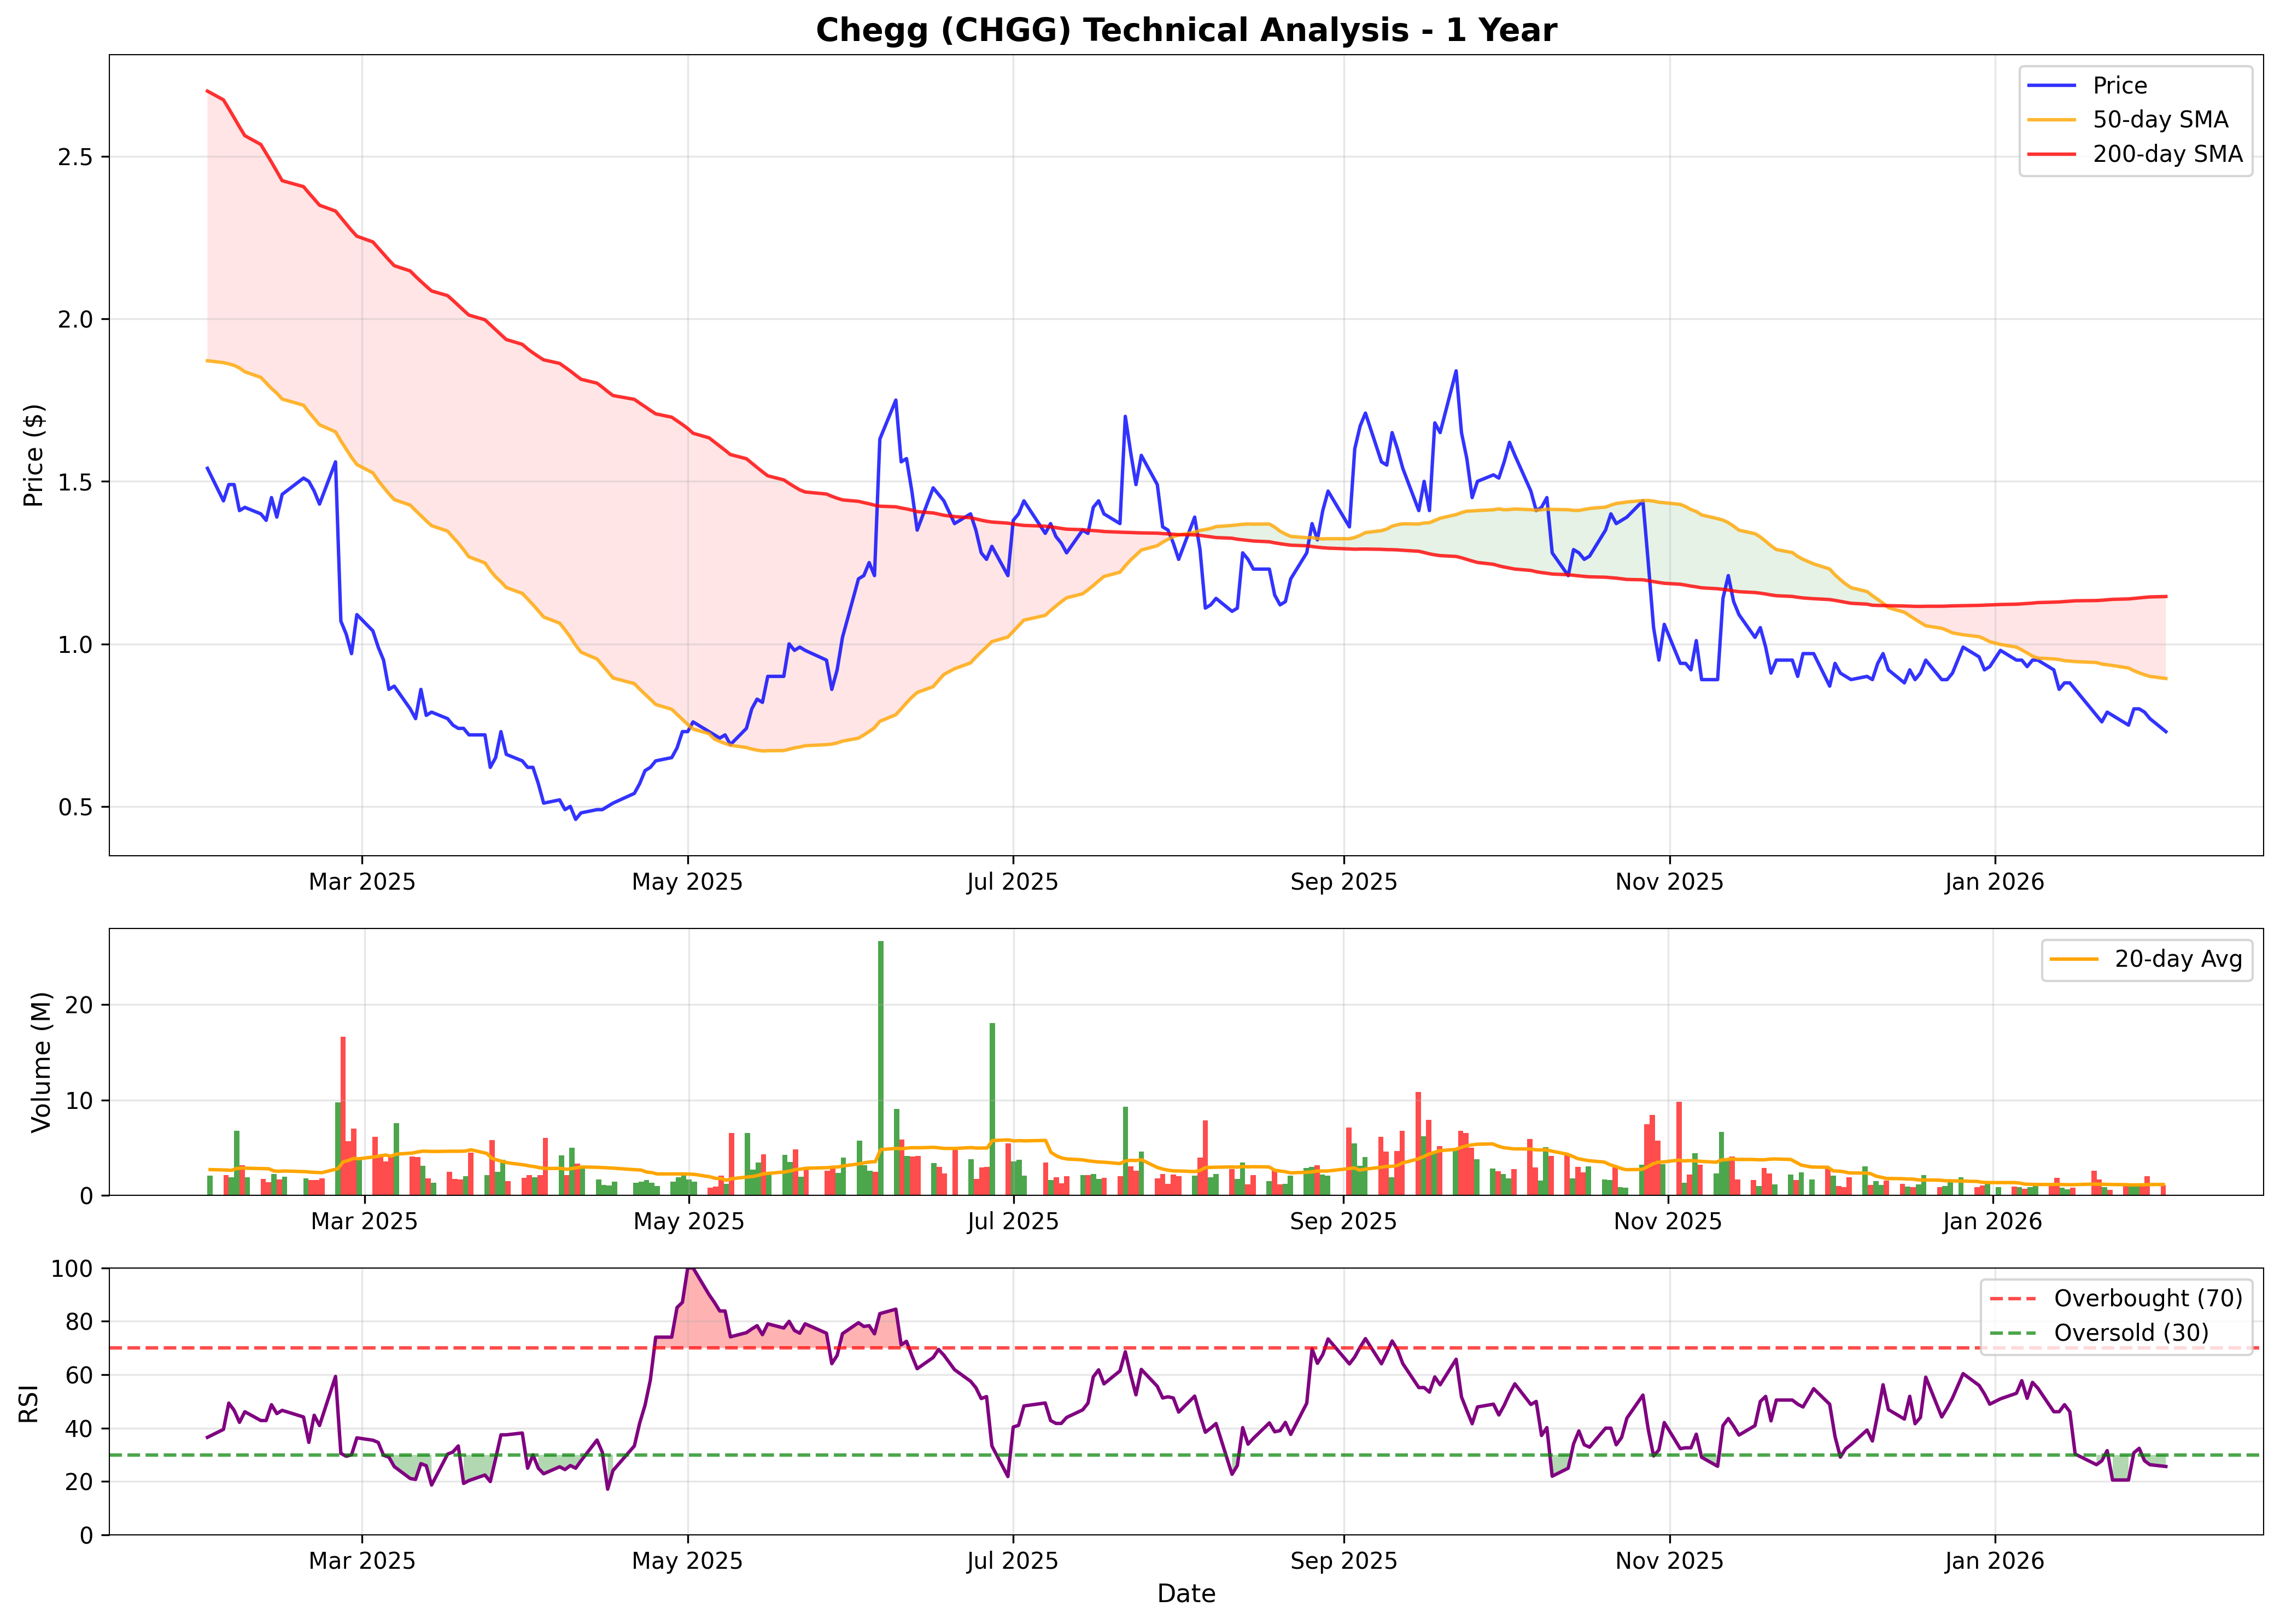The width and height of the screenshot is (2280, 1624).
Task: Click "Nov 2025" under the price chart
Action: coord(1669,882)
